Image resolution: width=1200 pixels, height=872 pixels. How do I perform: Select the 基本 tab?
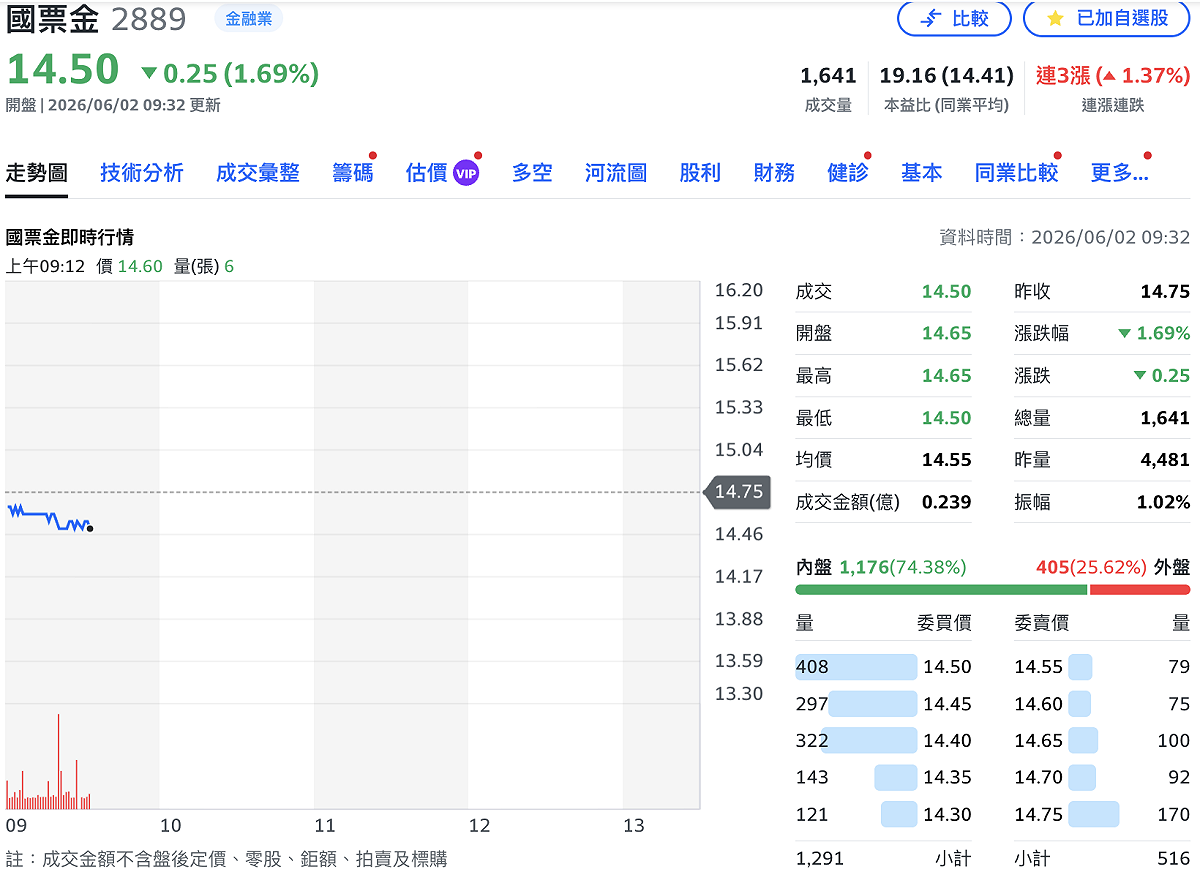coord(922,173)
